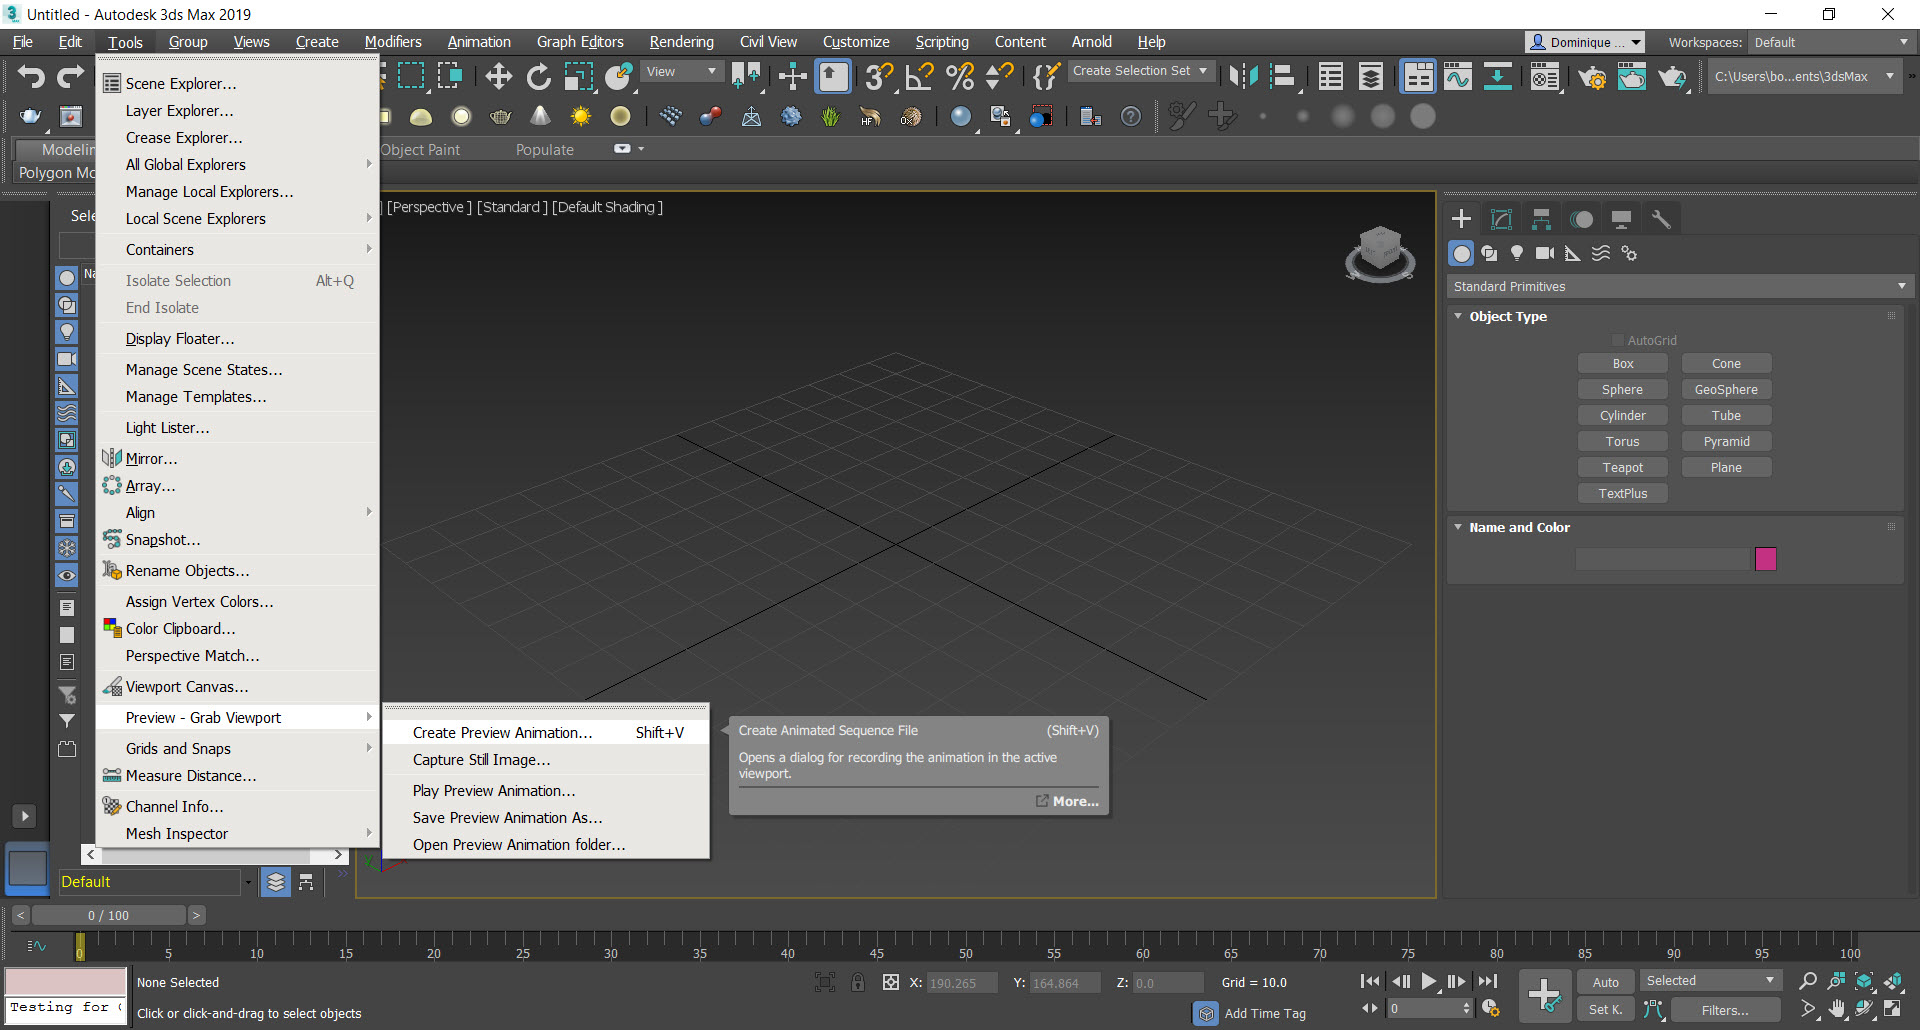
Task: Open the Align tool in the main toolbar
Action: pos(1283,77)
